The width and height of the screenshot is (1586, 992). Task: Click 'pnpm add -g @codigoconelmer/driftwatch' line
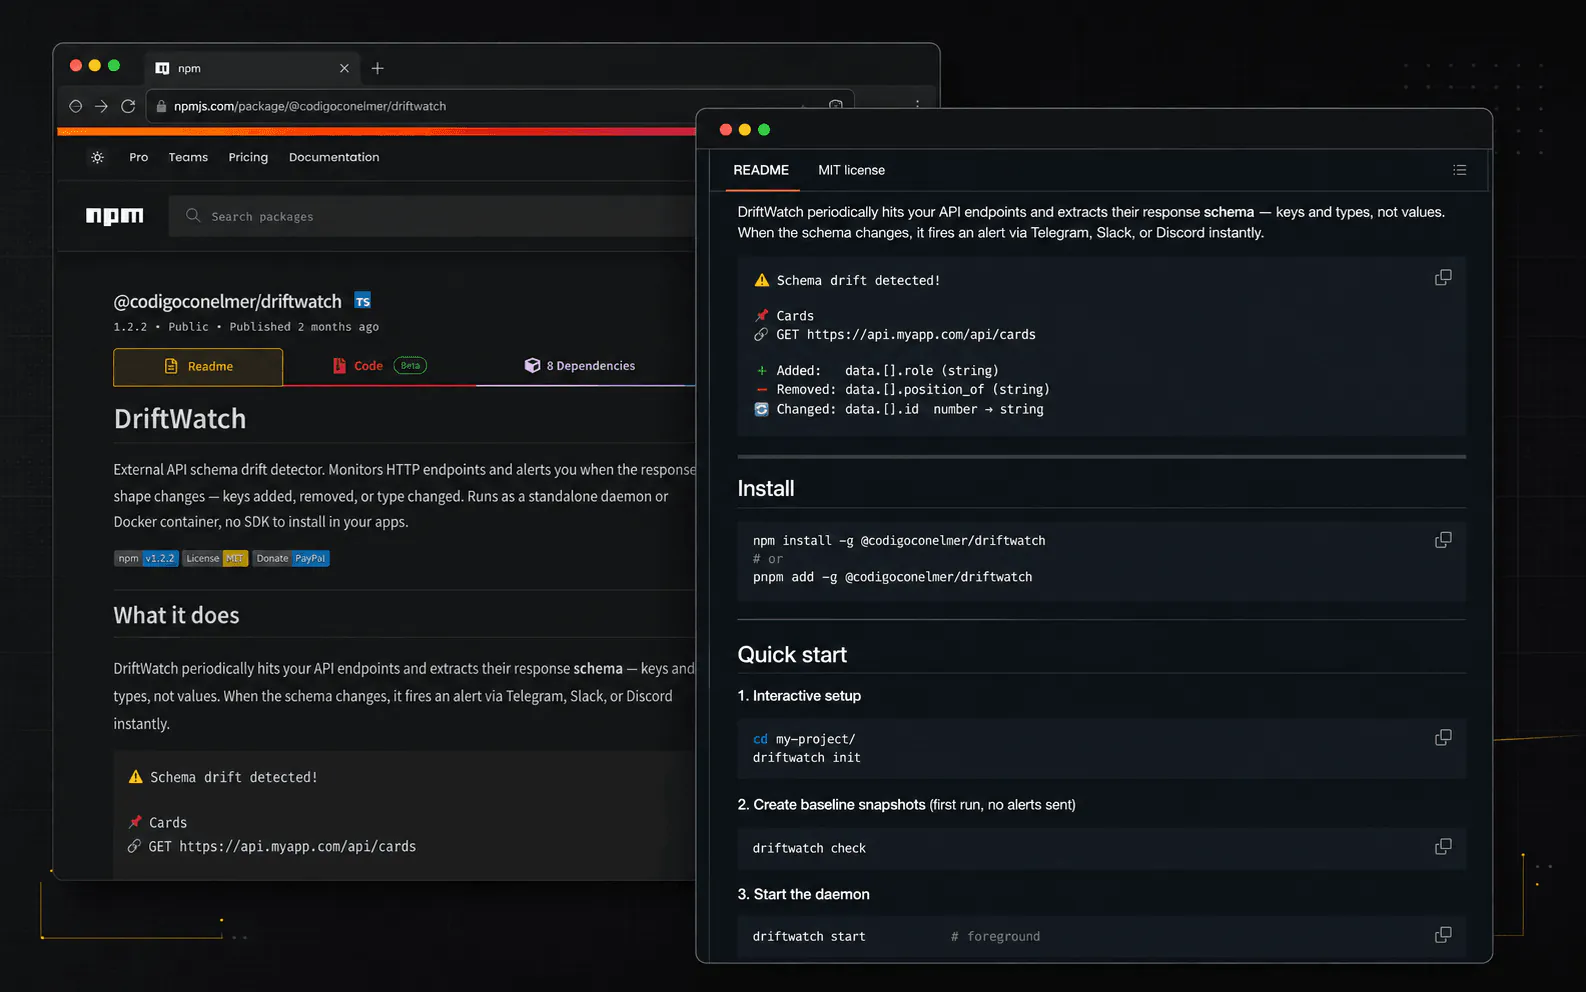(x=892, y=577)
